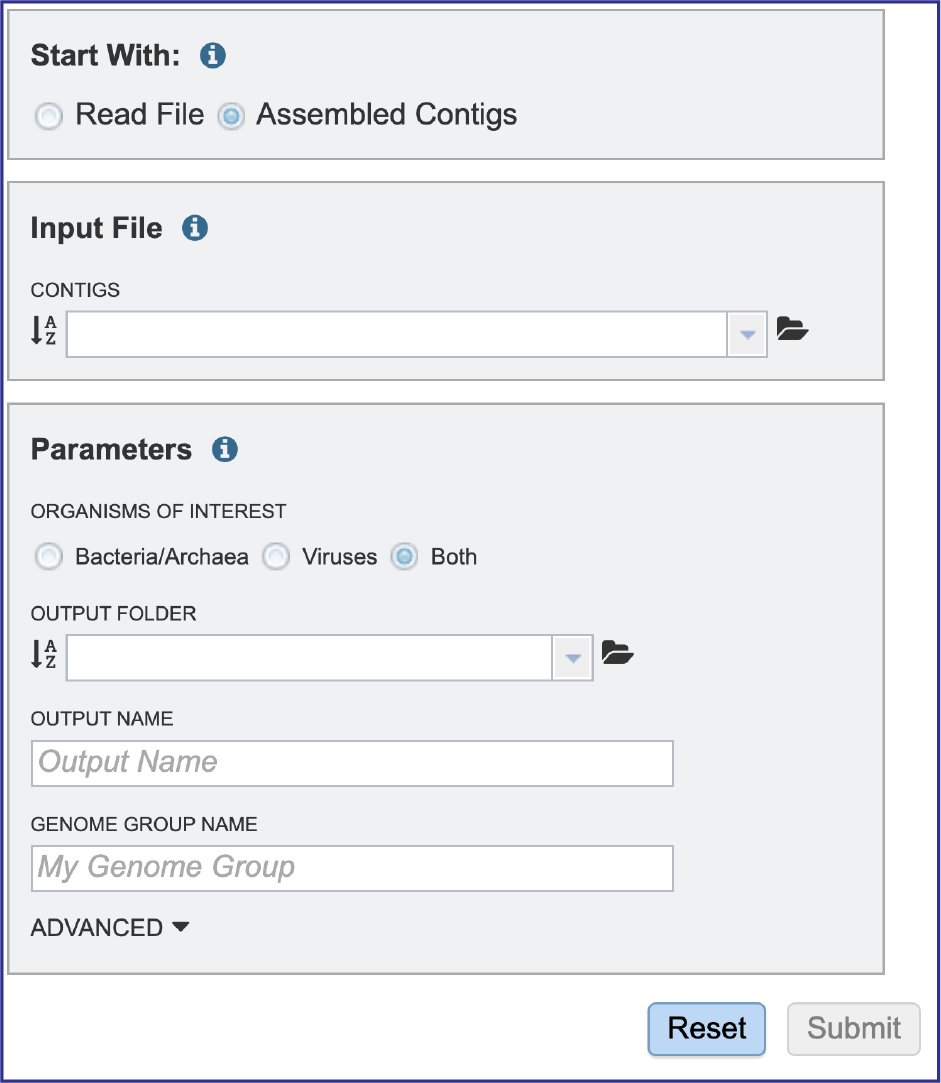The width and height of the screenshot is (941, 1083).
Task: Click into the Output Name field
Action: point(352,763)
